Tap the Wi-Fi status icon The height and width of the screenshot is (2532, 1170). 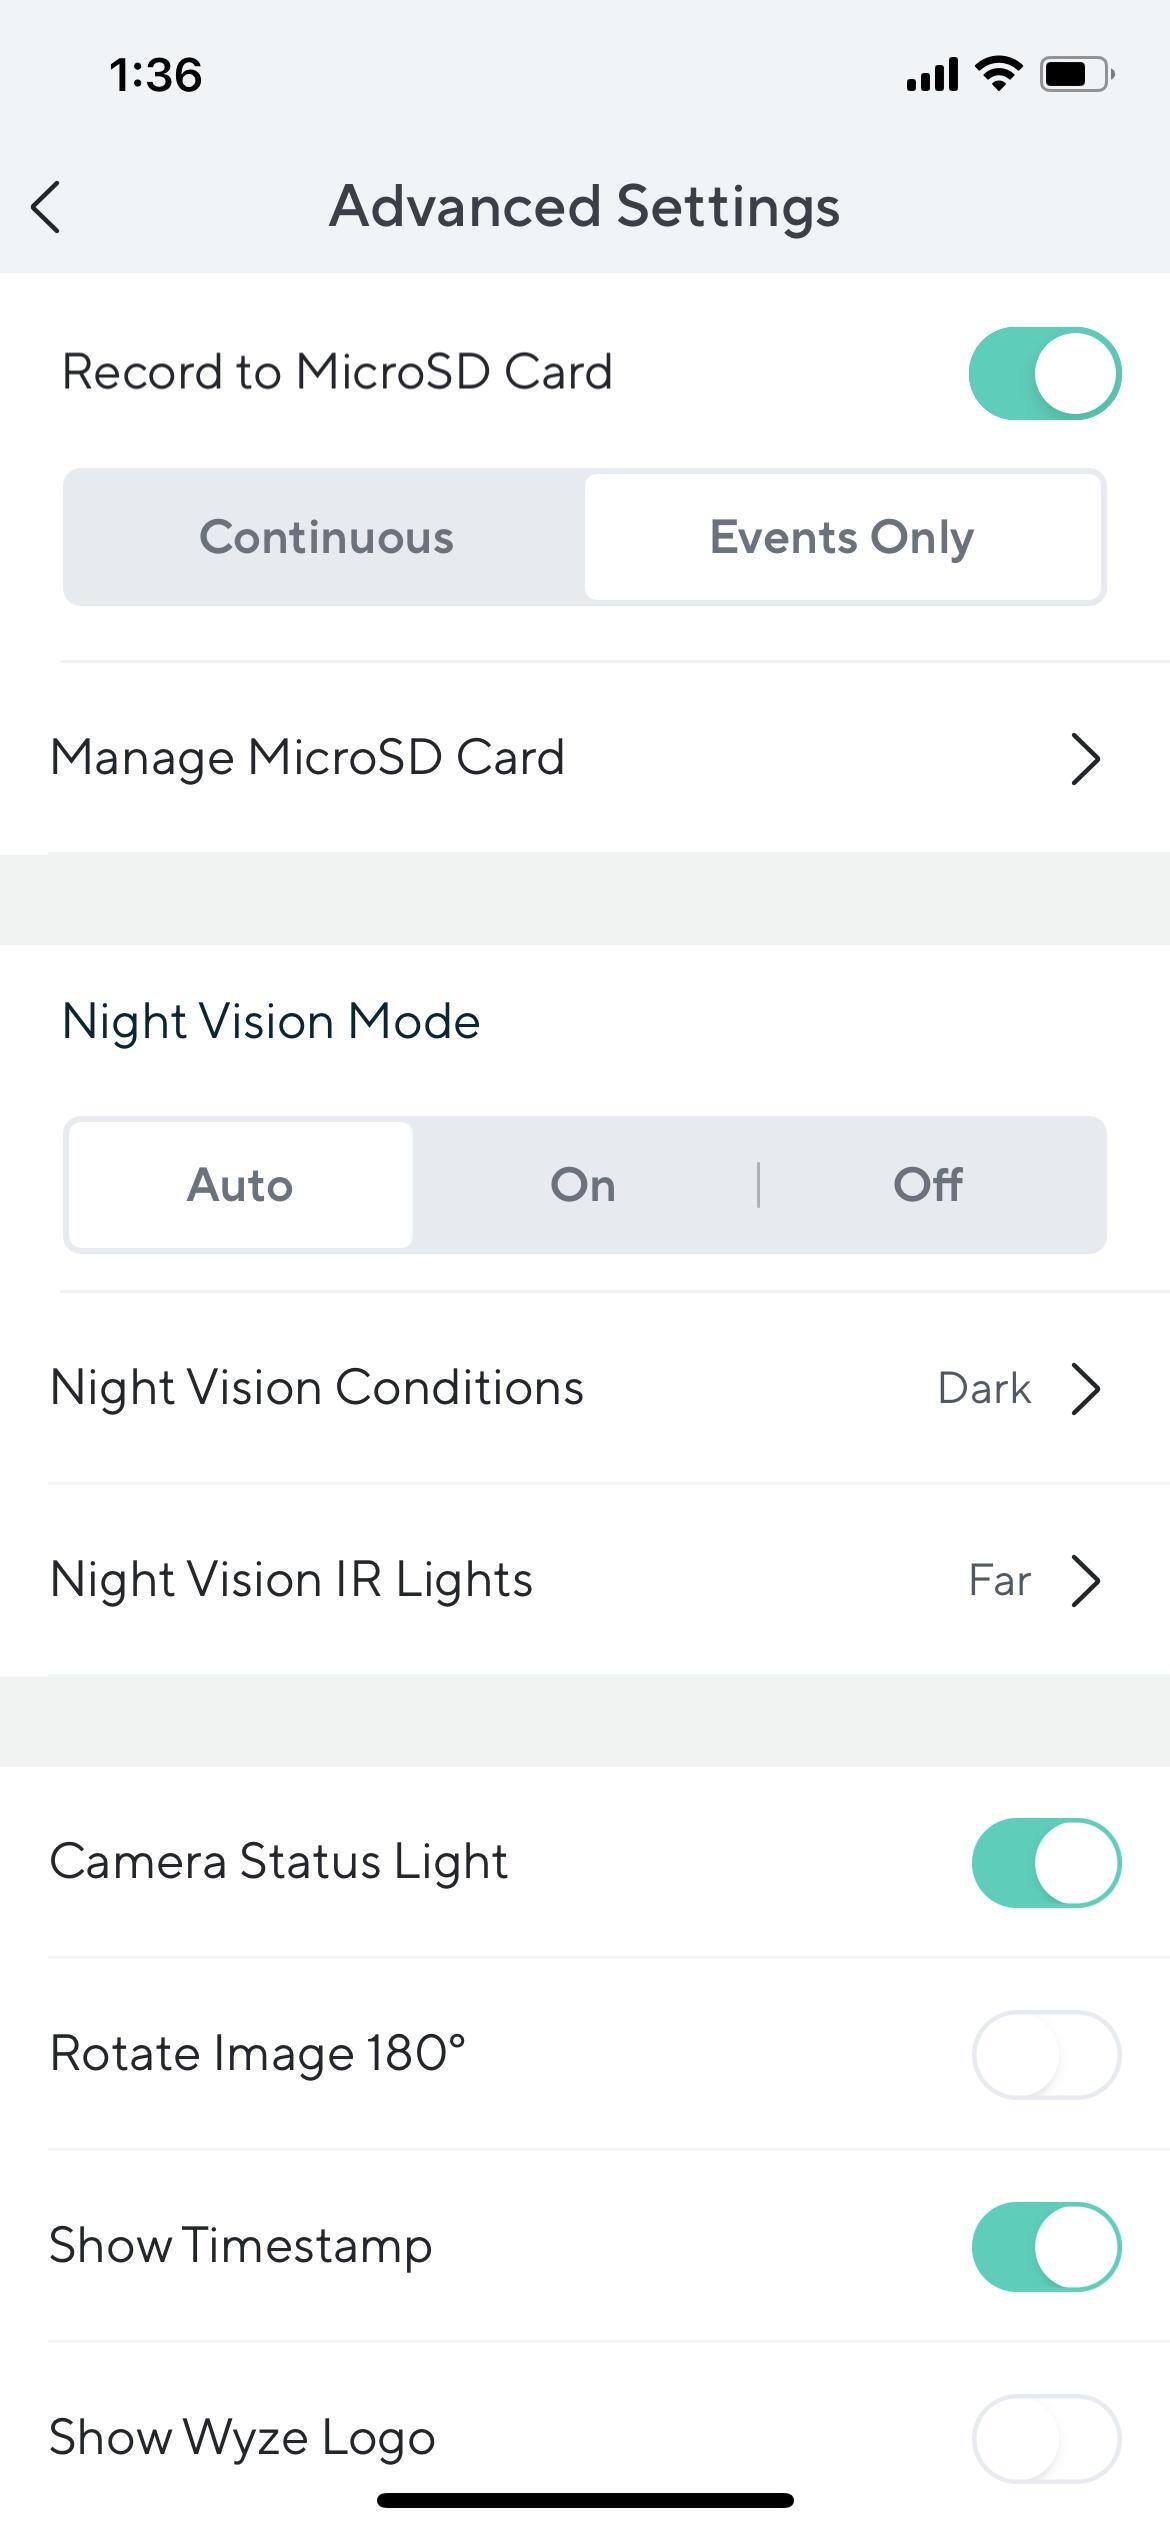coord(998,74)
